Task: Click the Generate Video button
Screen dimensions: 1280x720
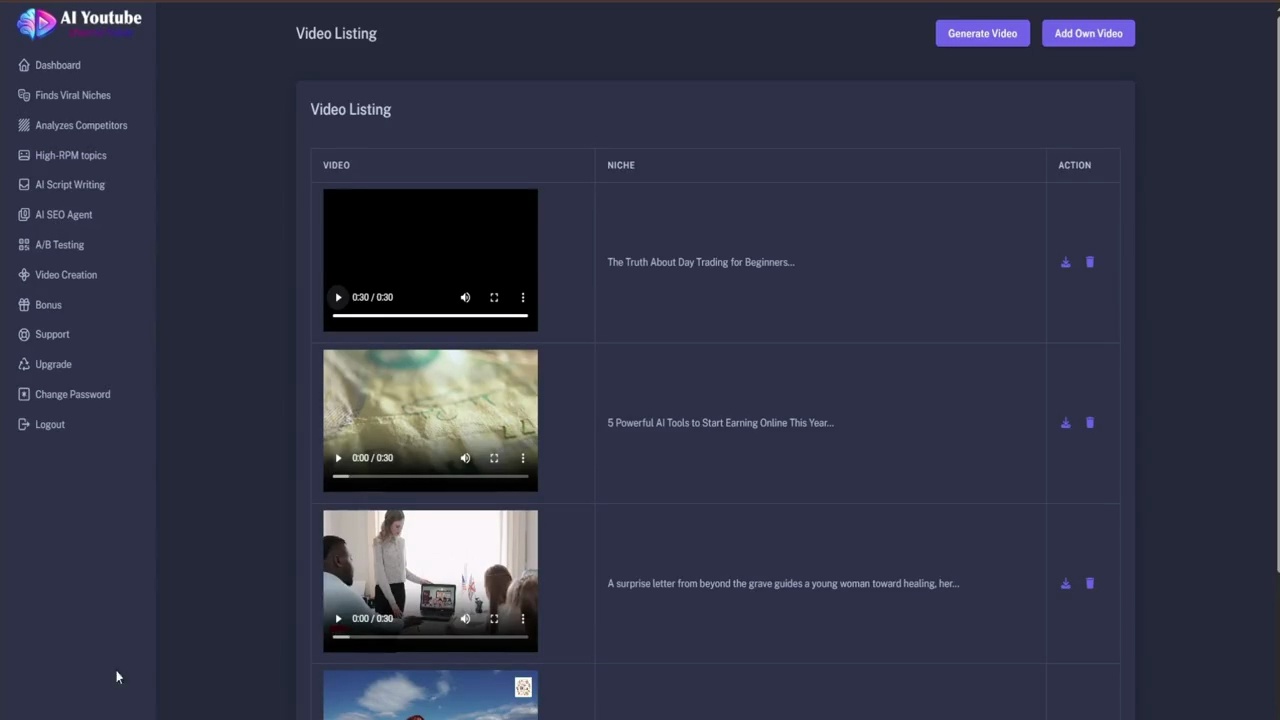Action: pos(982,33)
